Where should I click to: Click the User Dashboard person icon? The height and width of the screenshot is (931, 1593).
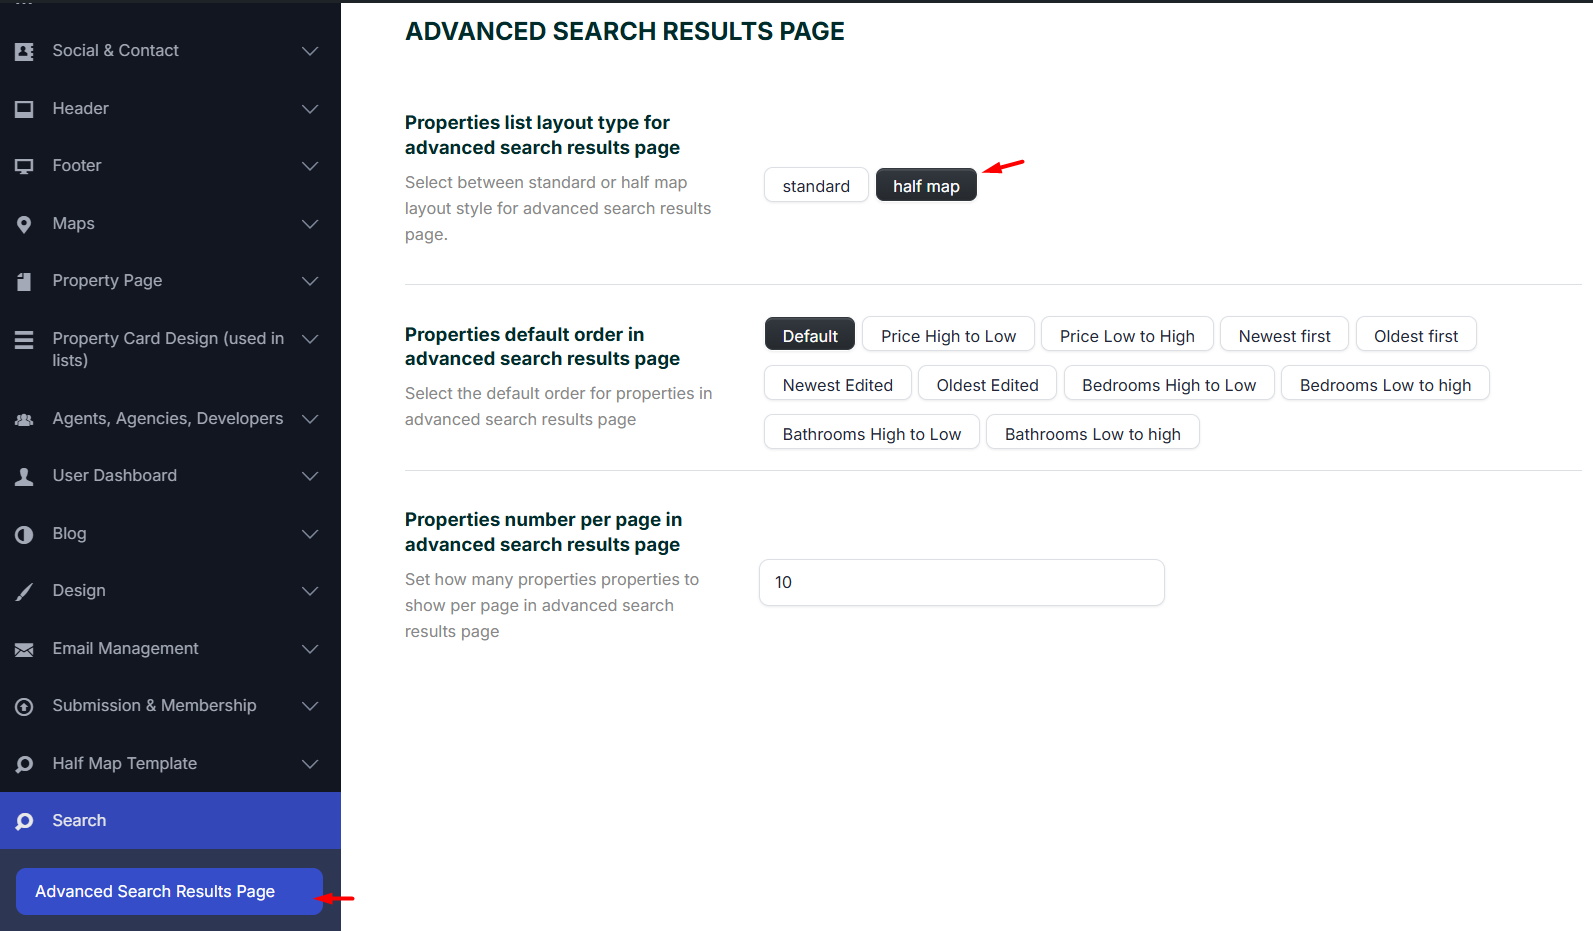click(24, 477)
